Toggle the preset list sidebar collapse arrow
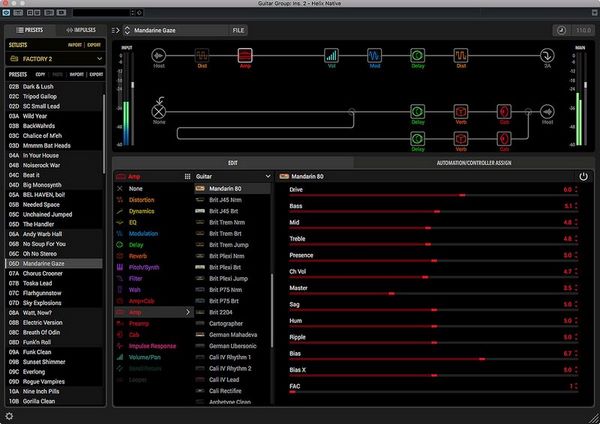This screenshot has width=600, height=424. (x=116, y=30)
